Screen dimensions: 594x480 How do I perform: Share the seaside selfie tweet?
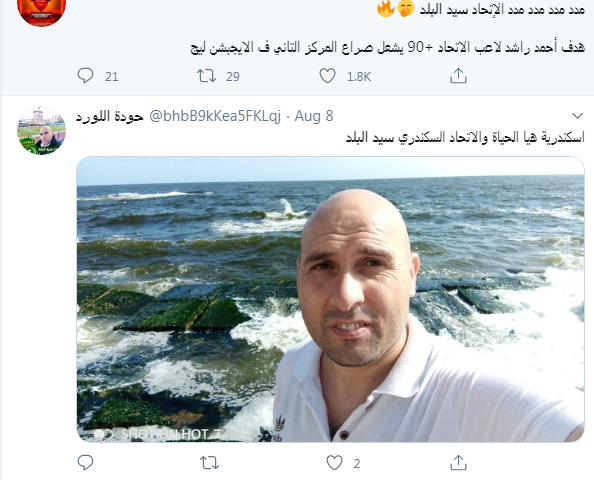(x=458, y=463)
